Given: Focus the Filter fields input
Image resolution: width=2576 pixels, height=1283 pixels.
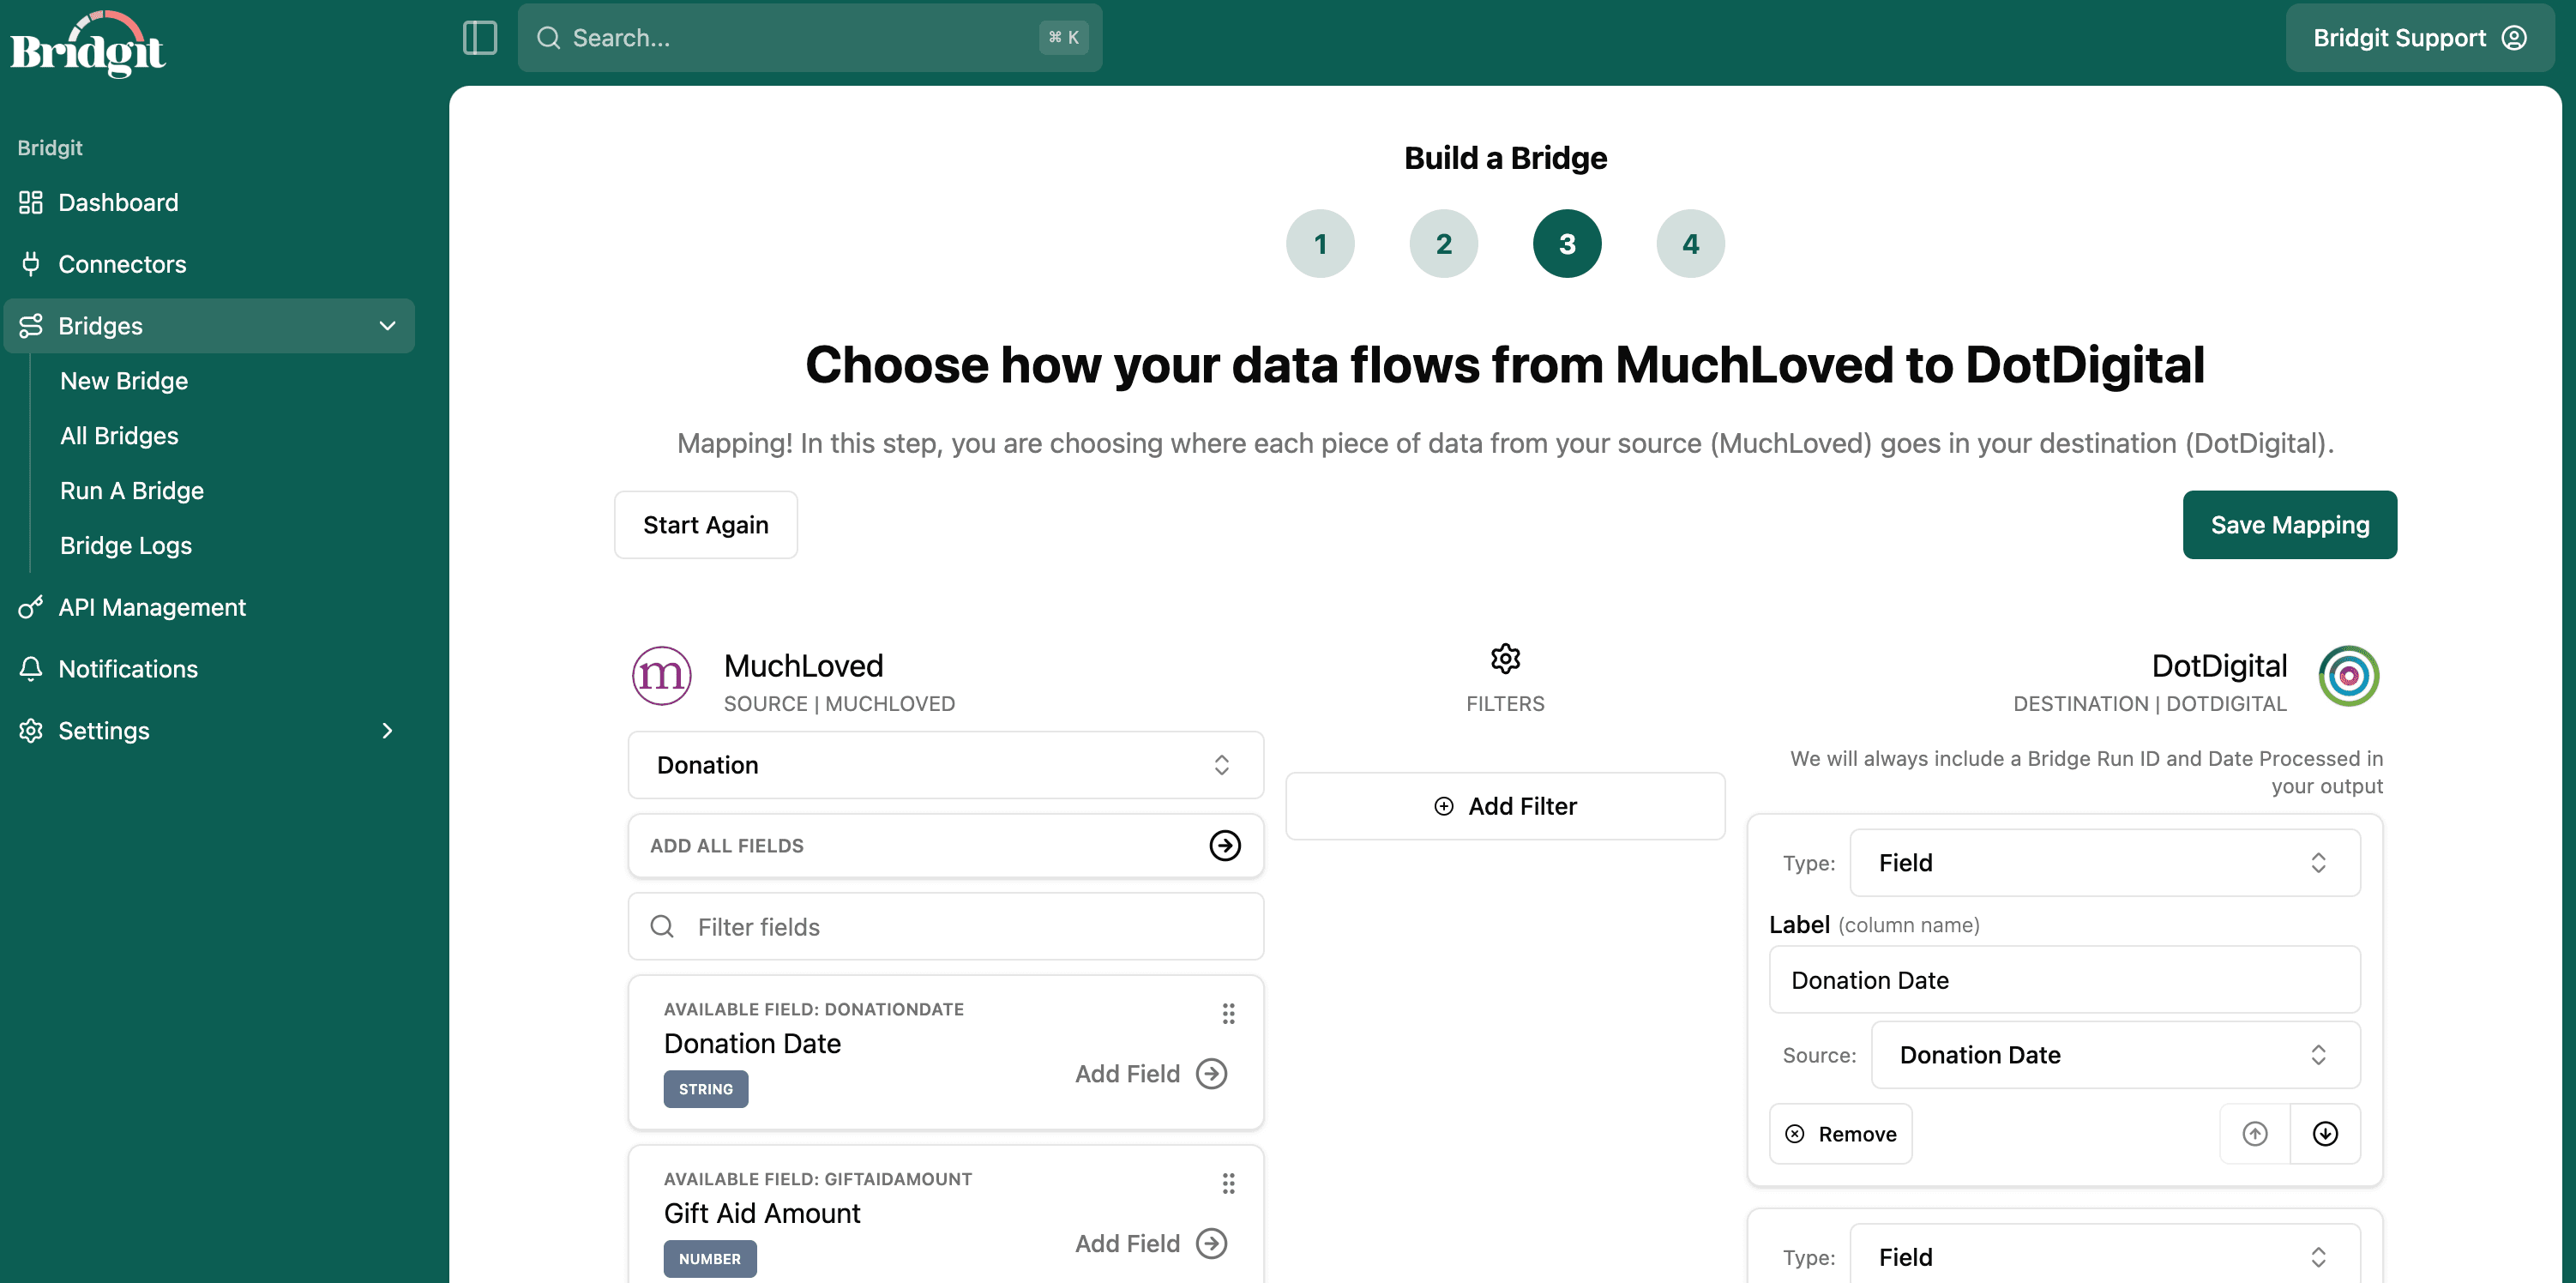Looking at the screenshot, I should coord(945,927).
